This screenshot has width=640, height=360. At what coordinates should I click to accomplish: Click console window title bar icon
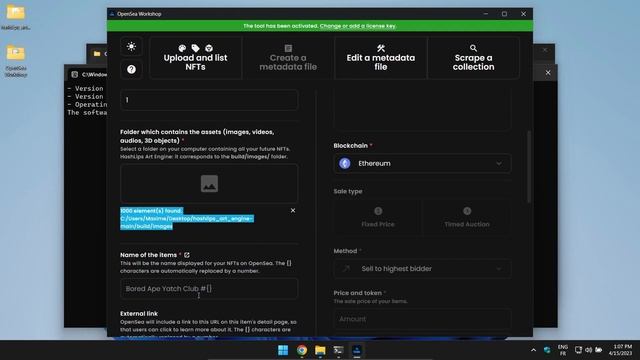[75, 74]
